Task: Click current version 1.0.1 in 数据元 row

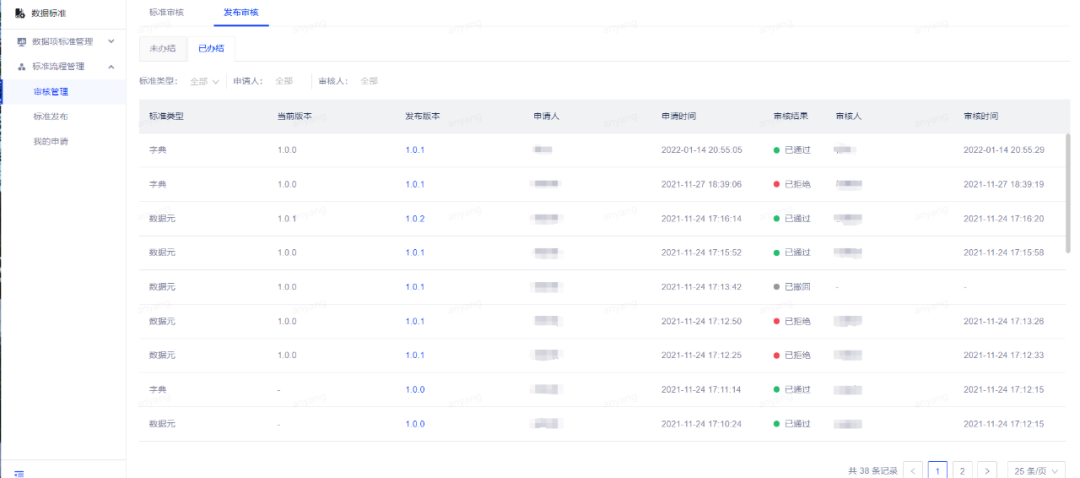Action: tap(287, 218)
